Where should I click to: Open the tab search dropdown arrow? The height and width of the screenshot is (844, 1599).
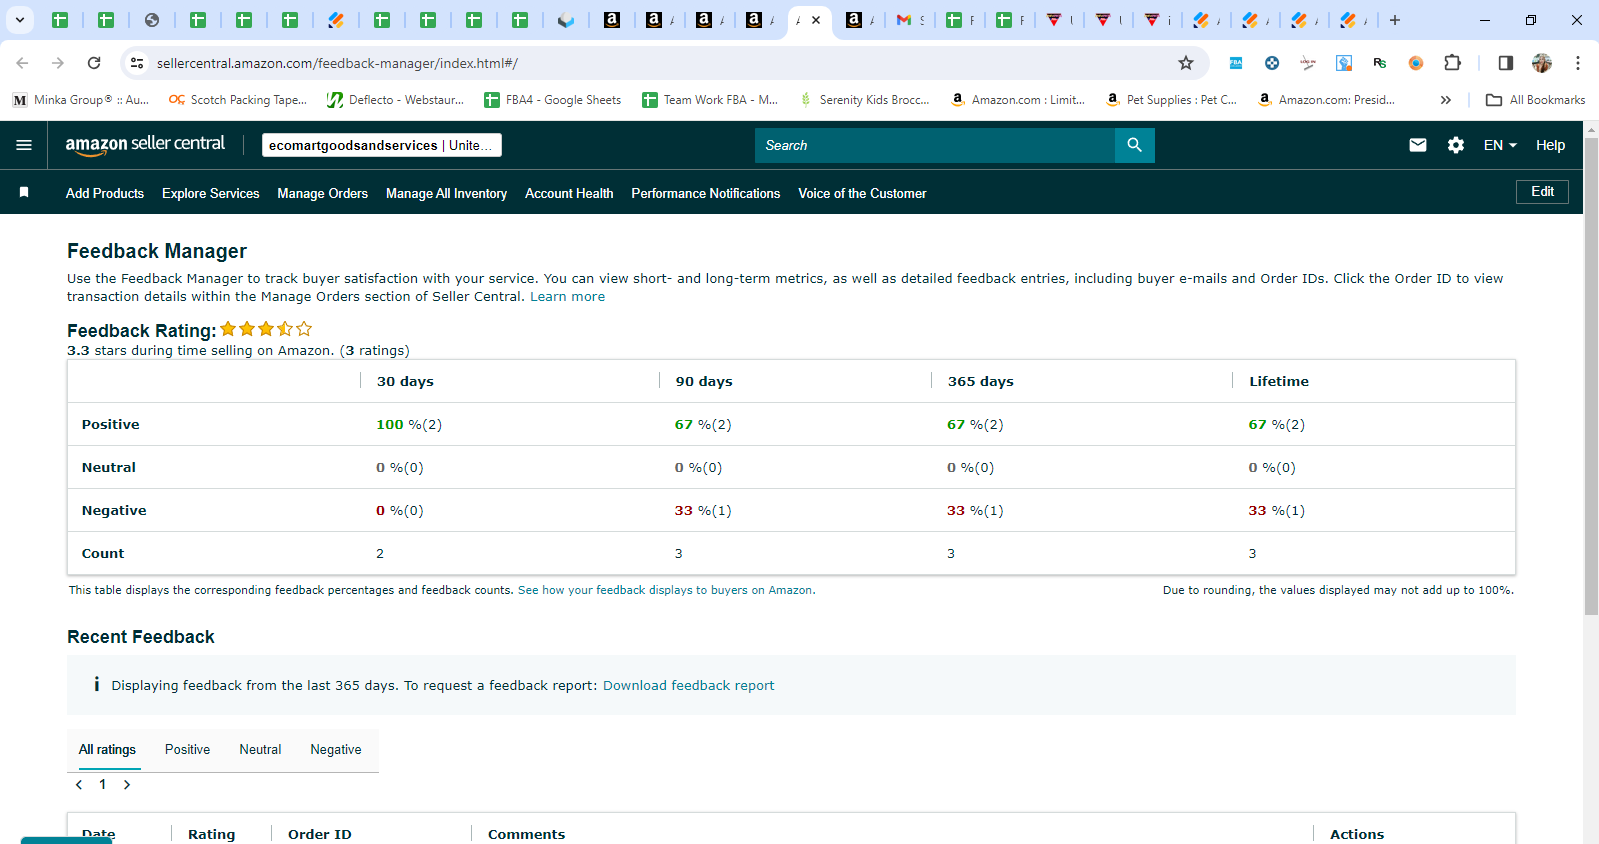[x=20, y=20]
